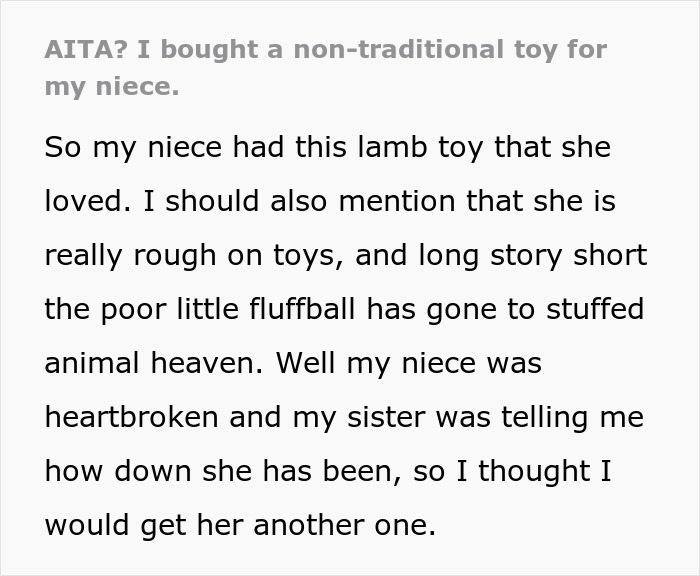
Task: Click the word "heartbroken" in the post
Action: pyautogui.click(x=132, y=417)
